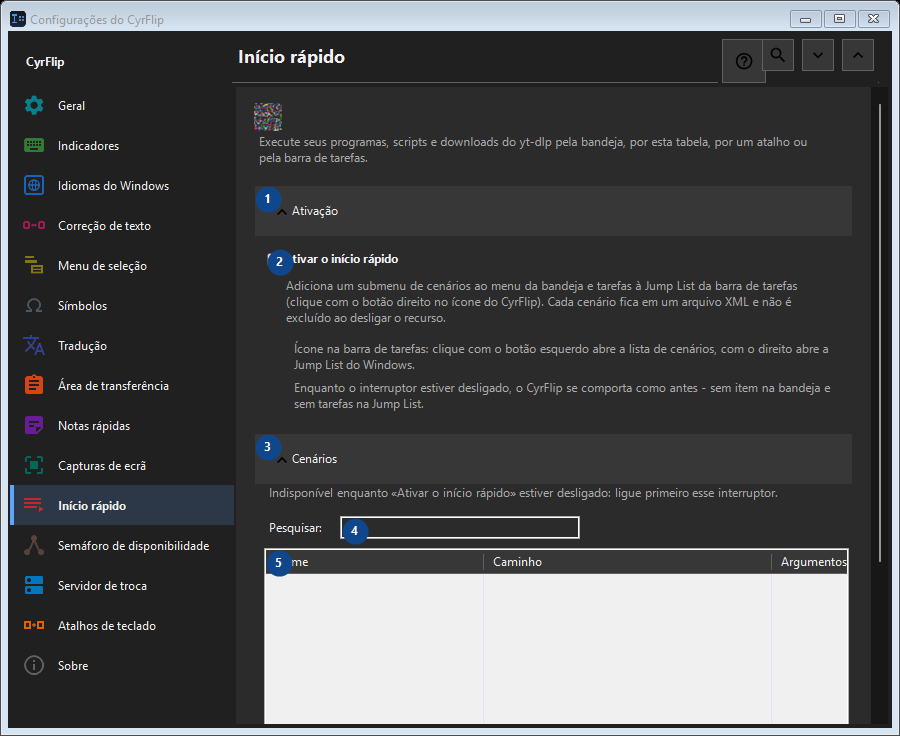Image resolution: width=900 pixels, height=736 pixels.
Task: Open the purple Notas rápidas note icon
Action: click(x=34, y=425)
